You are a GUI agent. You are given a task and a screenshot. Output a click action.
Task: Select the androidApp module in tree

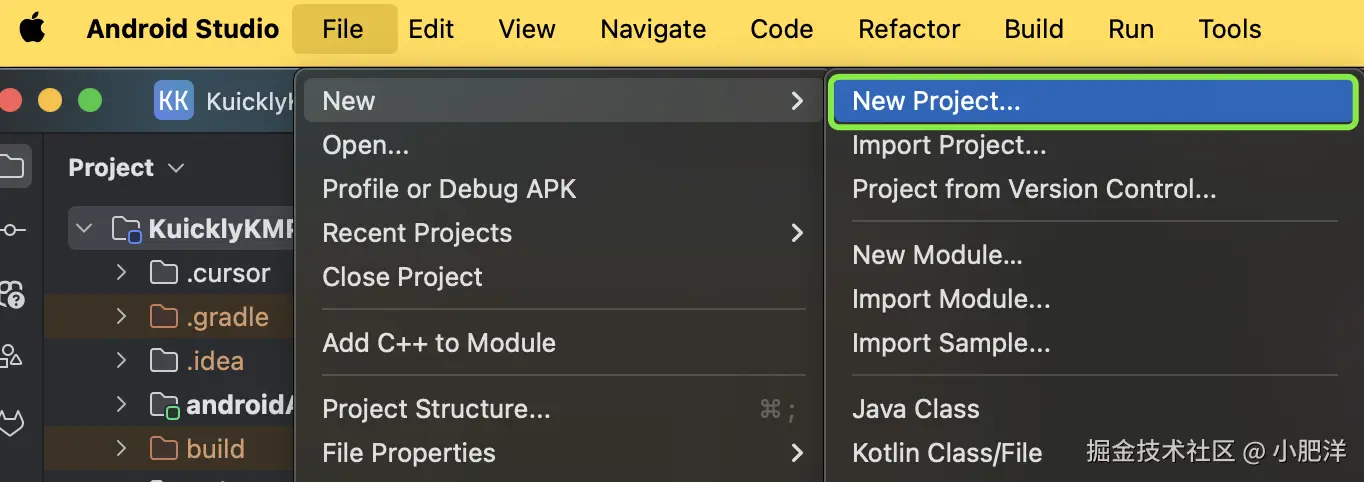240,405
